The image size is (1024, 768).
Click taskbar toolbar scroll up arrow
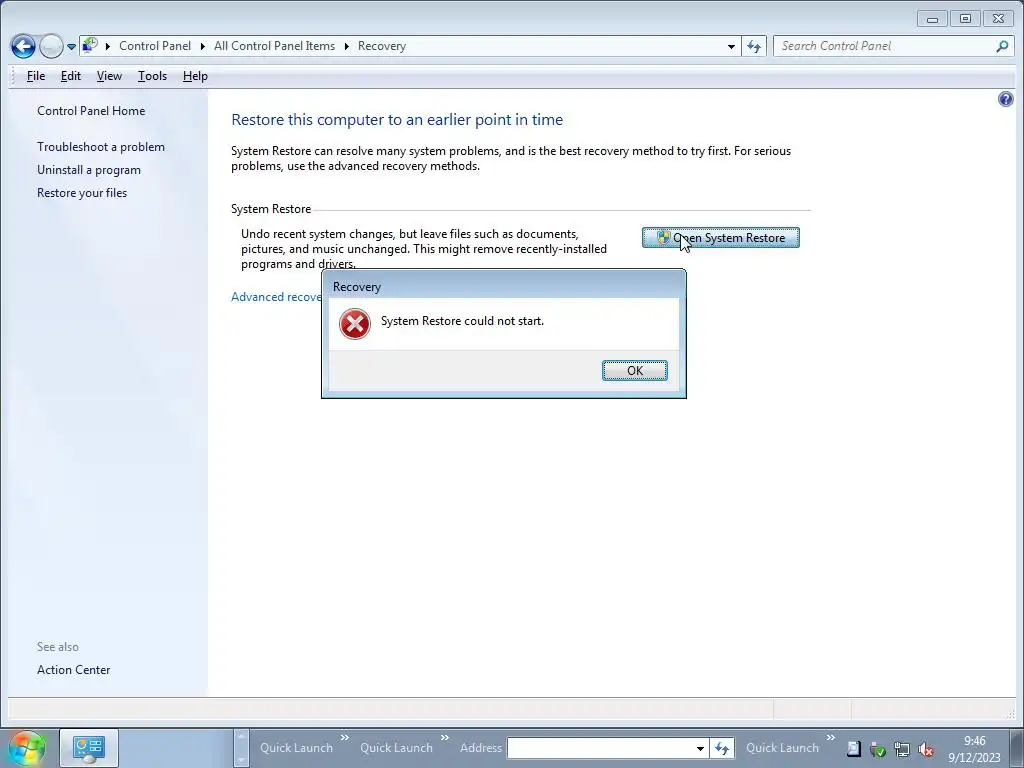coord(241,736)
